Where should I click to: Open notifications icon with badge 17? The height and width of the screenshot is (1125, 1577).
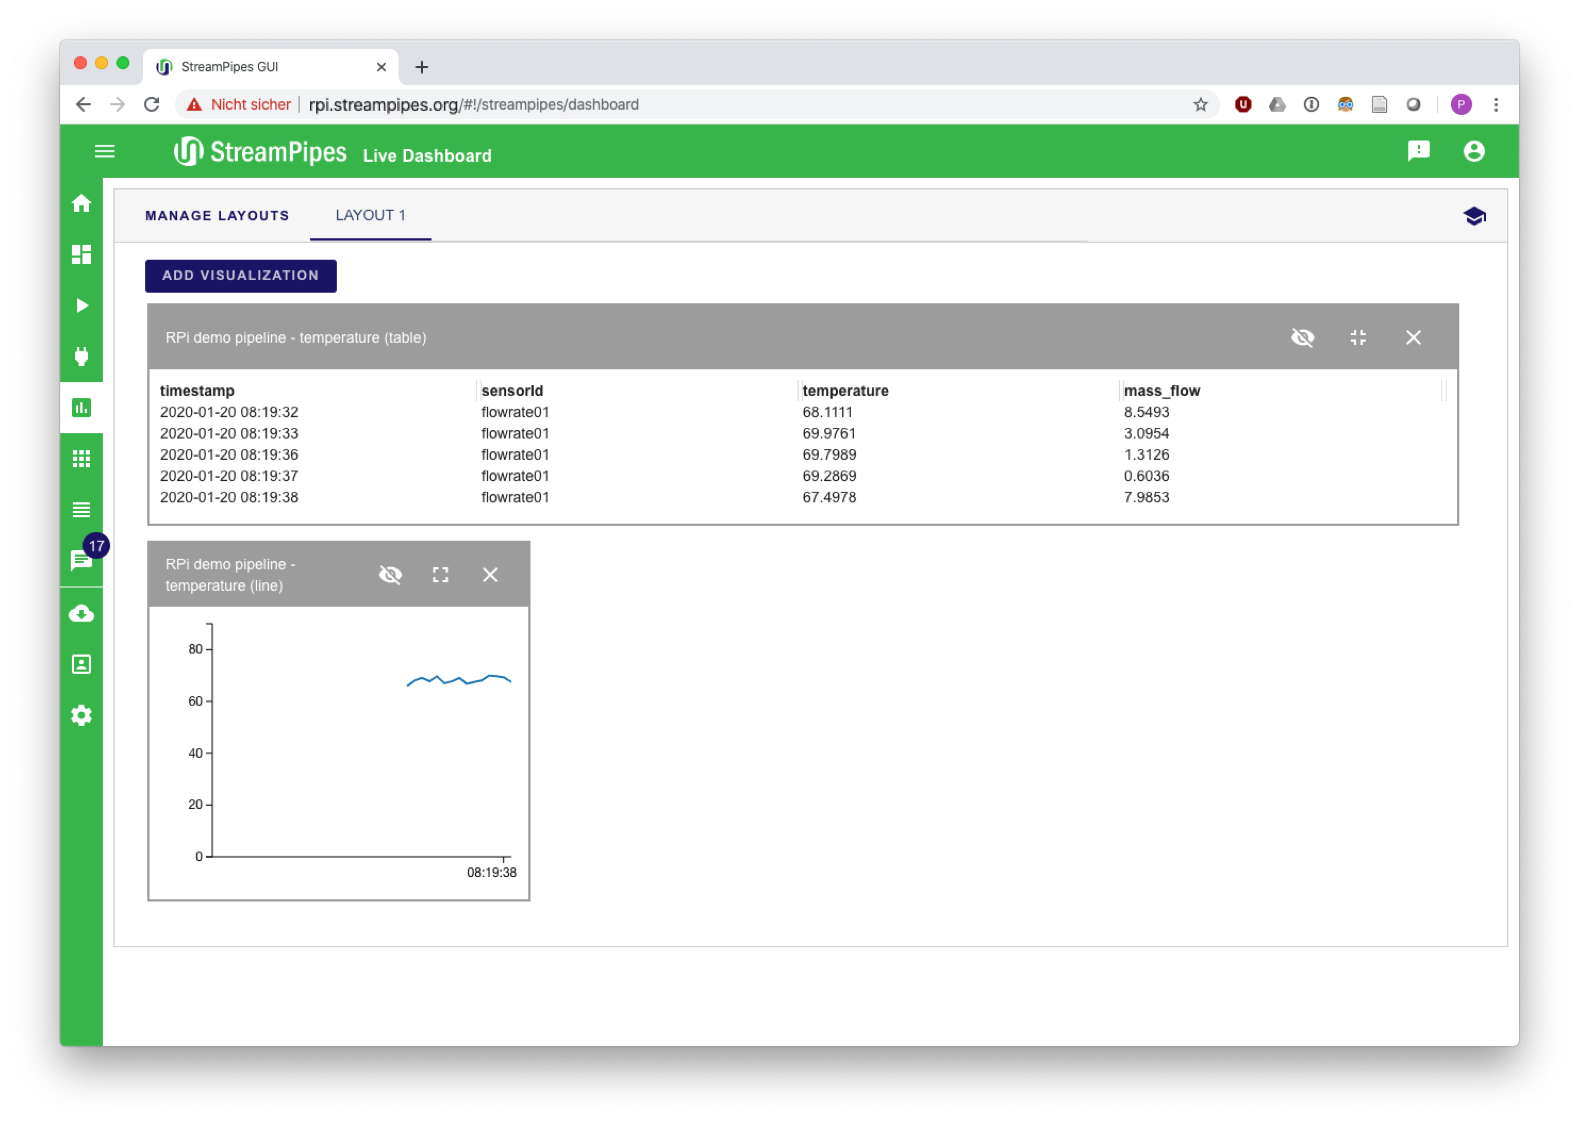(x=82, y=560)
